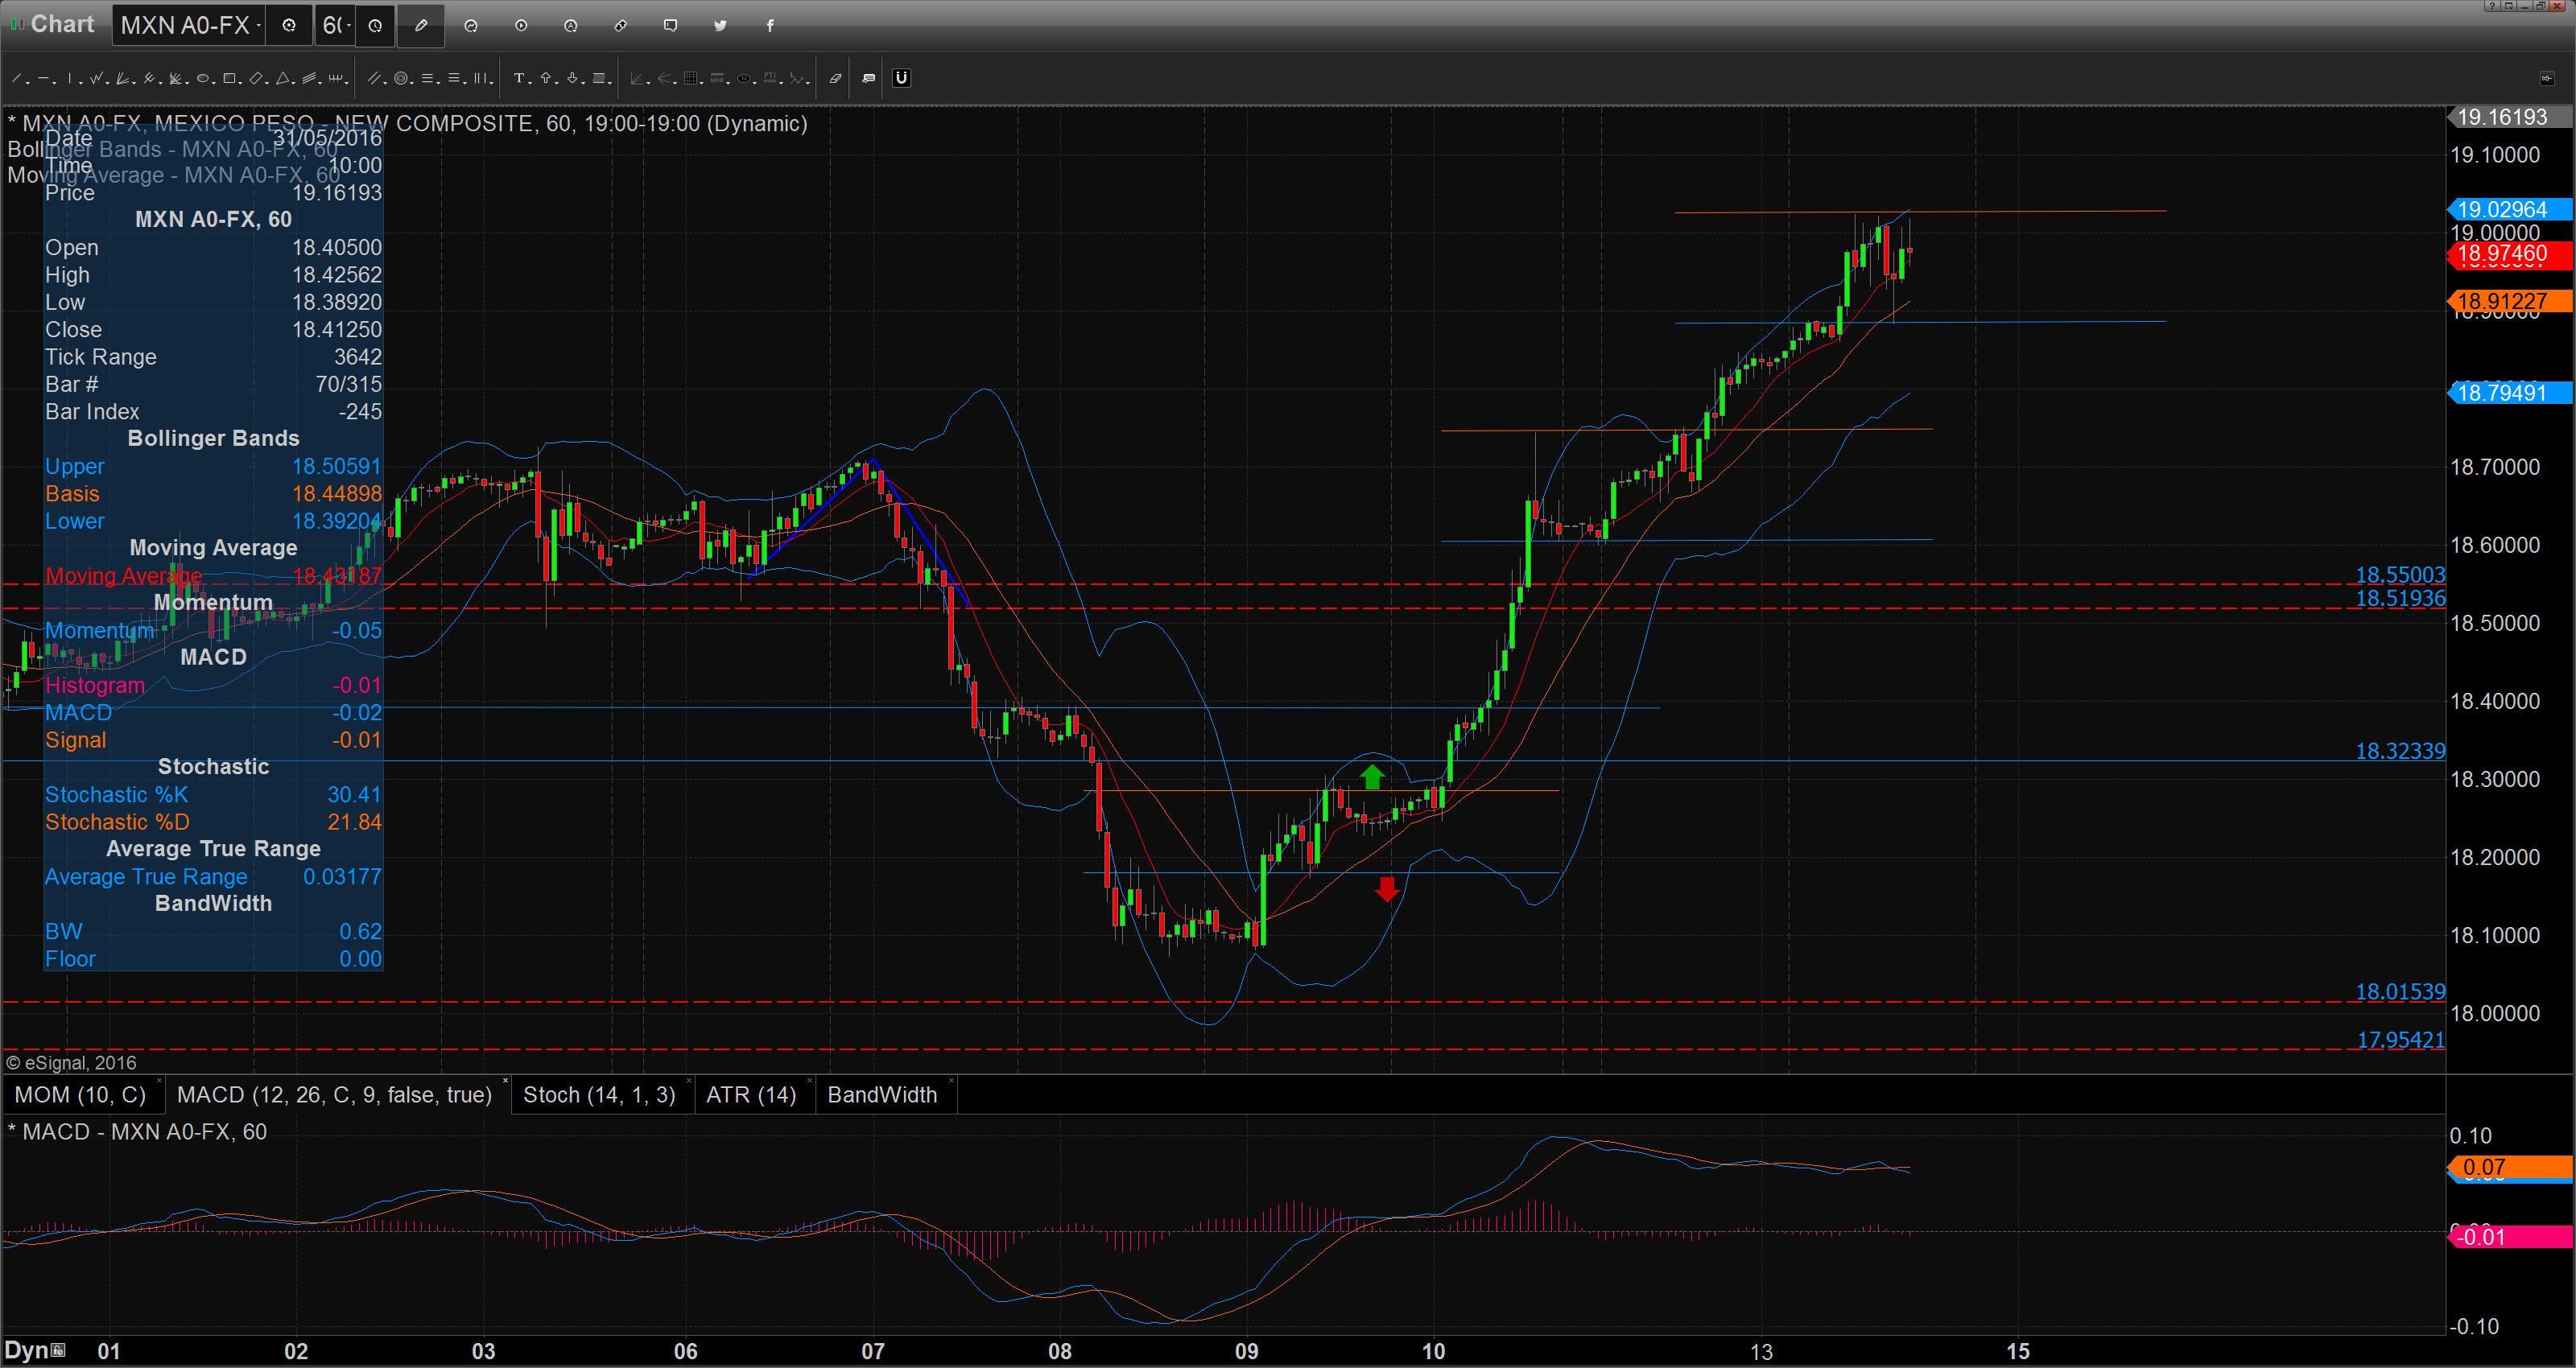Select the ellipse drawing tool
The height and width of the screenshot is (1368, 2576).
pos(203,78)
